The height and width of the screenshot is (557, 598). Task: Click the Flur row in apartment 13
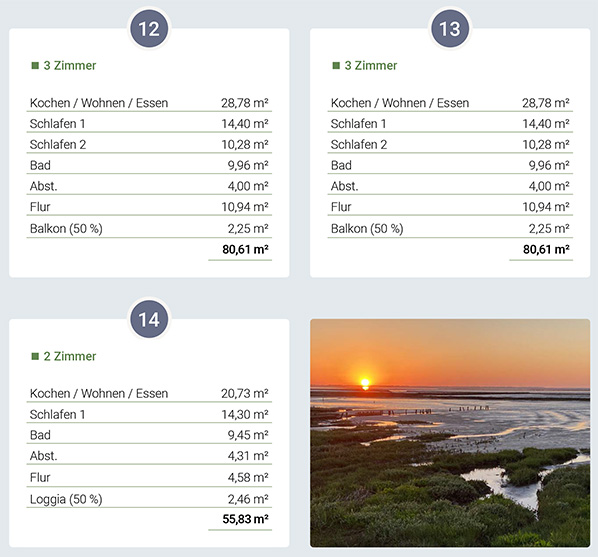coord(450,207)
